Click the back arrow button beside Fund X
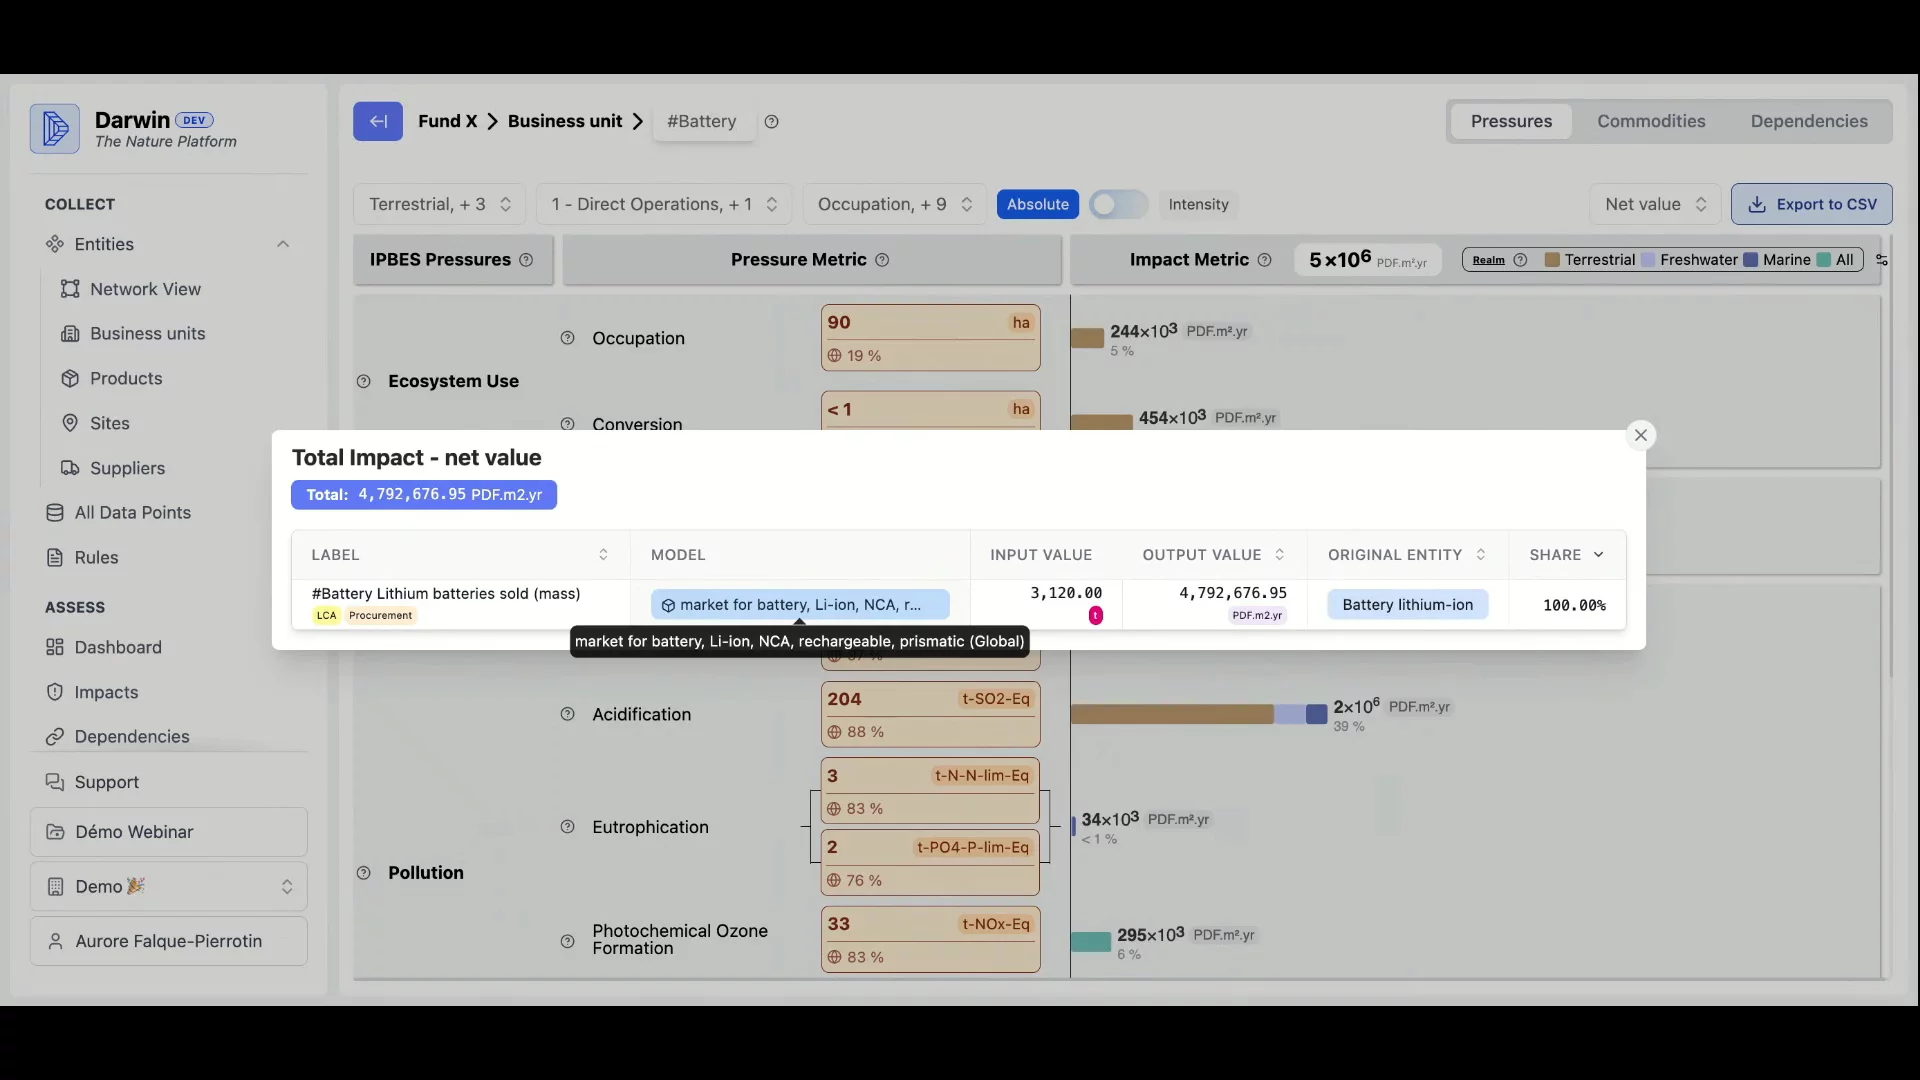The width and height of the screenshot is (1920, 1080). point(377,121)
